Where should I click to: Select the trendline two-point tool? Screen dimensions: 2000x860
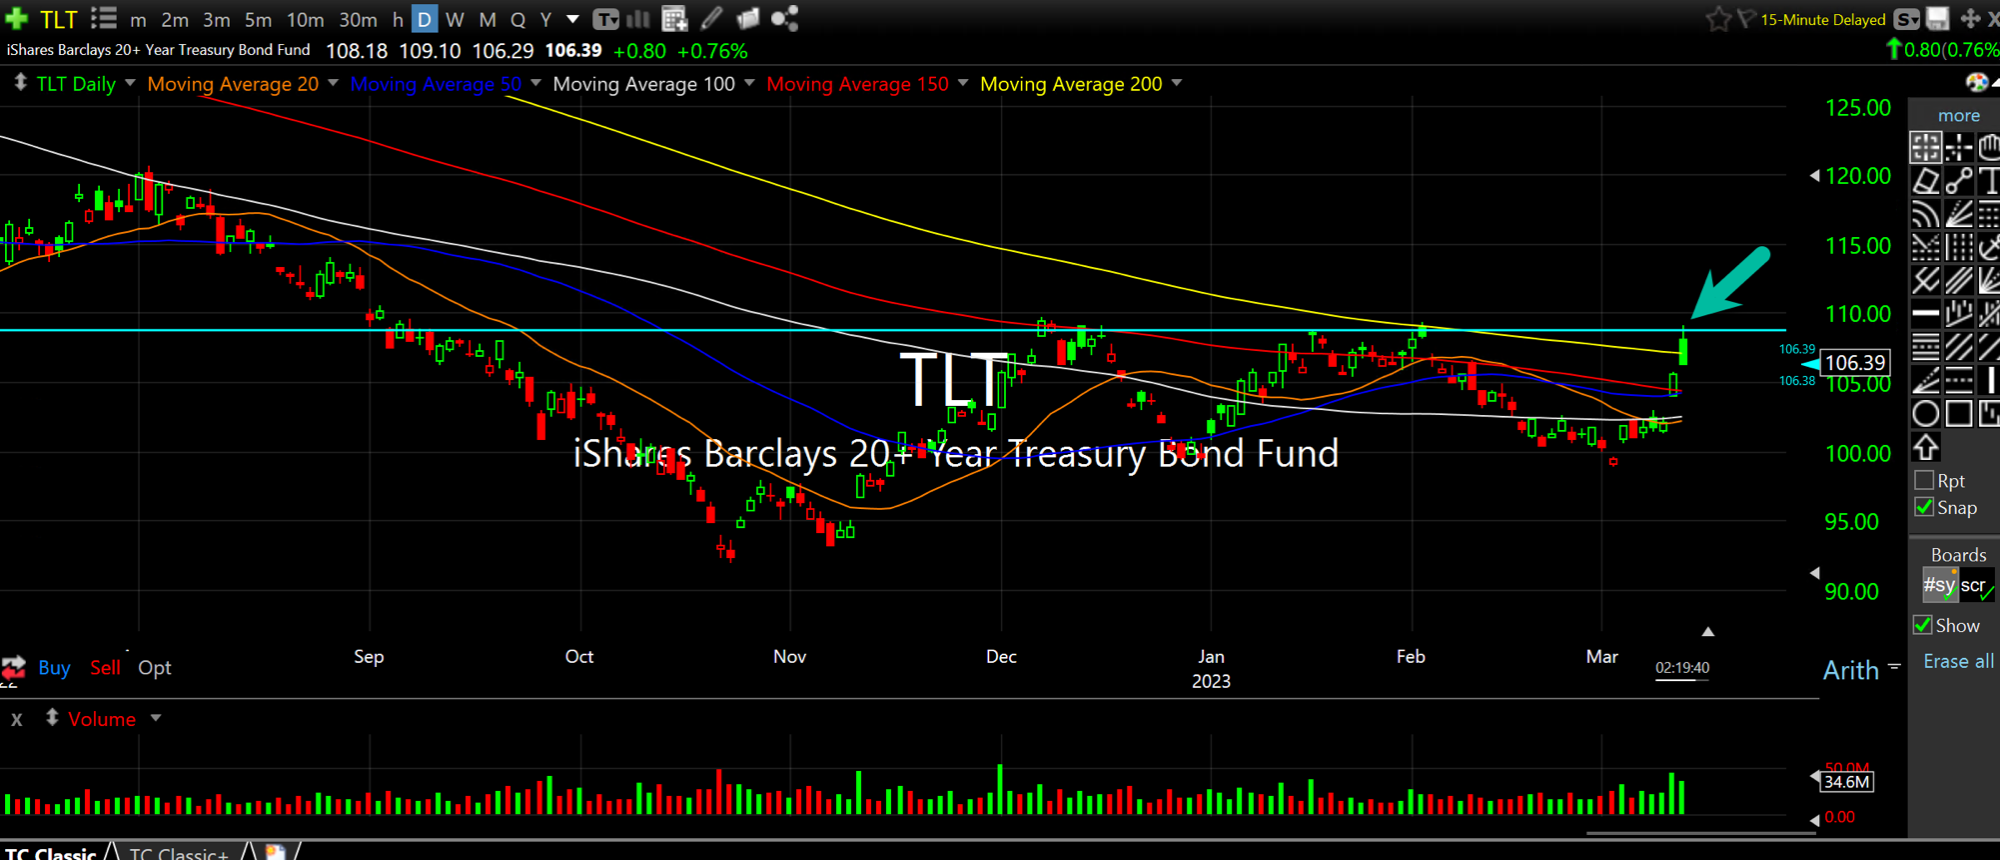point(1959,181)
